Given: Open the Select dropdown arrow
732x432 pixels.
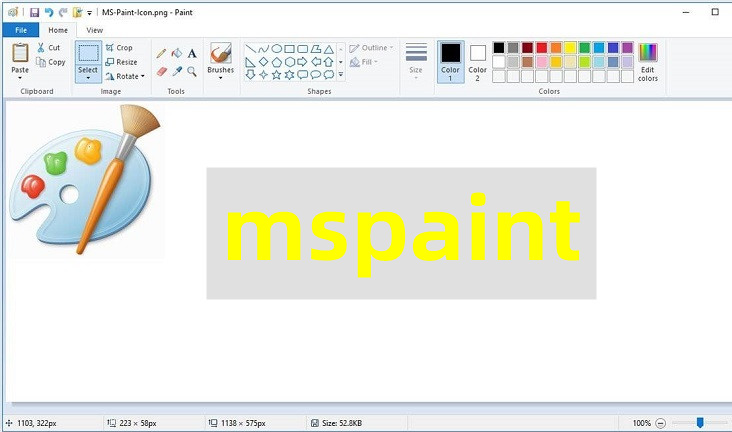Looking at the screenshot, I should 88,78.
